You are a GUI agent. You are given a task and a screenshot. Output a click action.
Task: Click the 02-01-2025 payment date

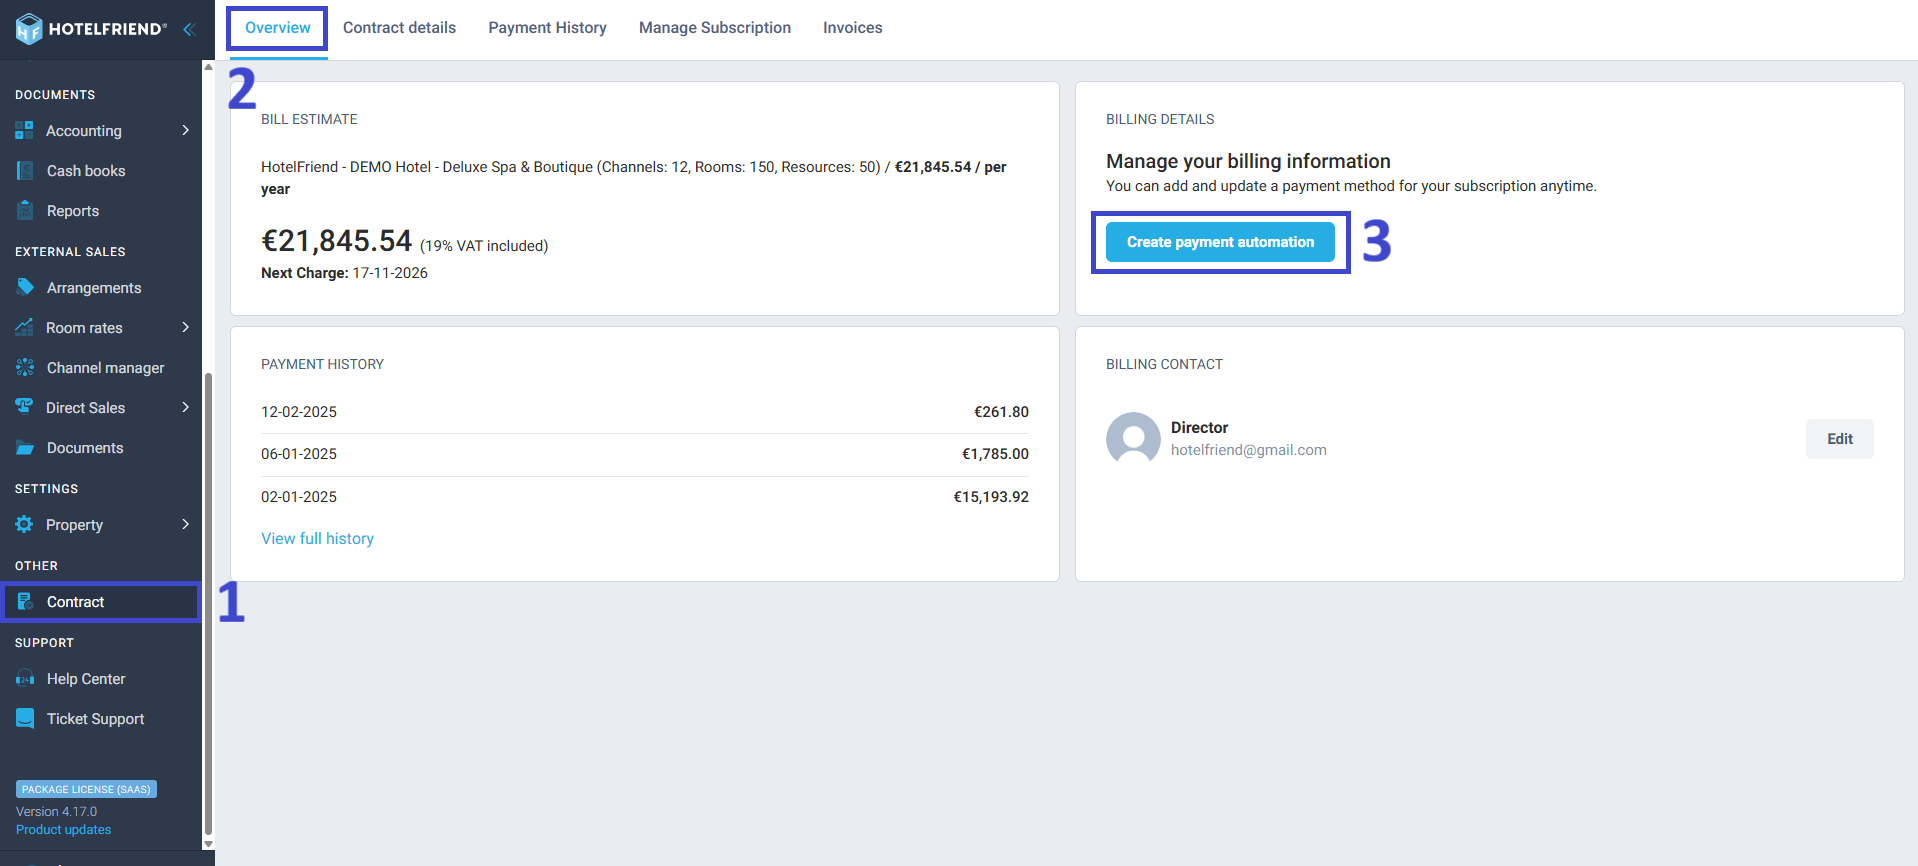pos(299,497)
